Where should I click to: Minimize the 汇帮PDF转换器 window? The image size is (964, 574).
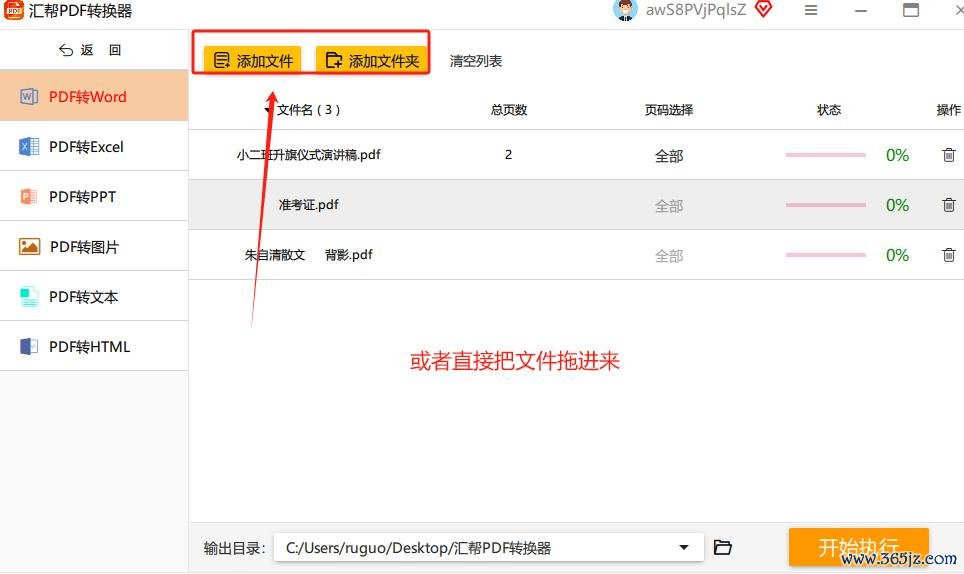tap(861, 10)
